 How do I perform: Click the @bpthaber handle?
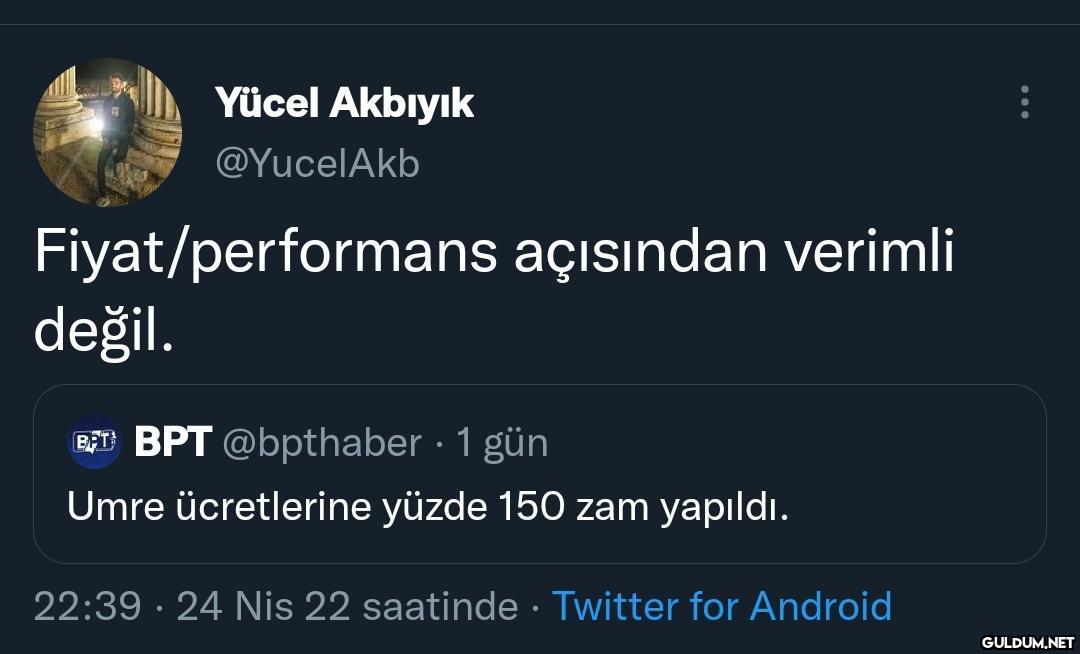click(321, 442)
